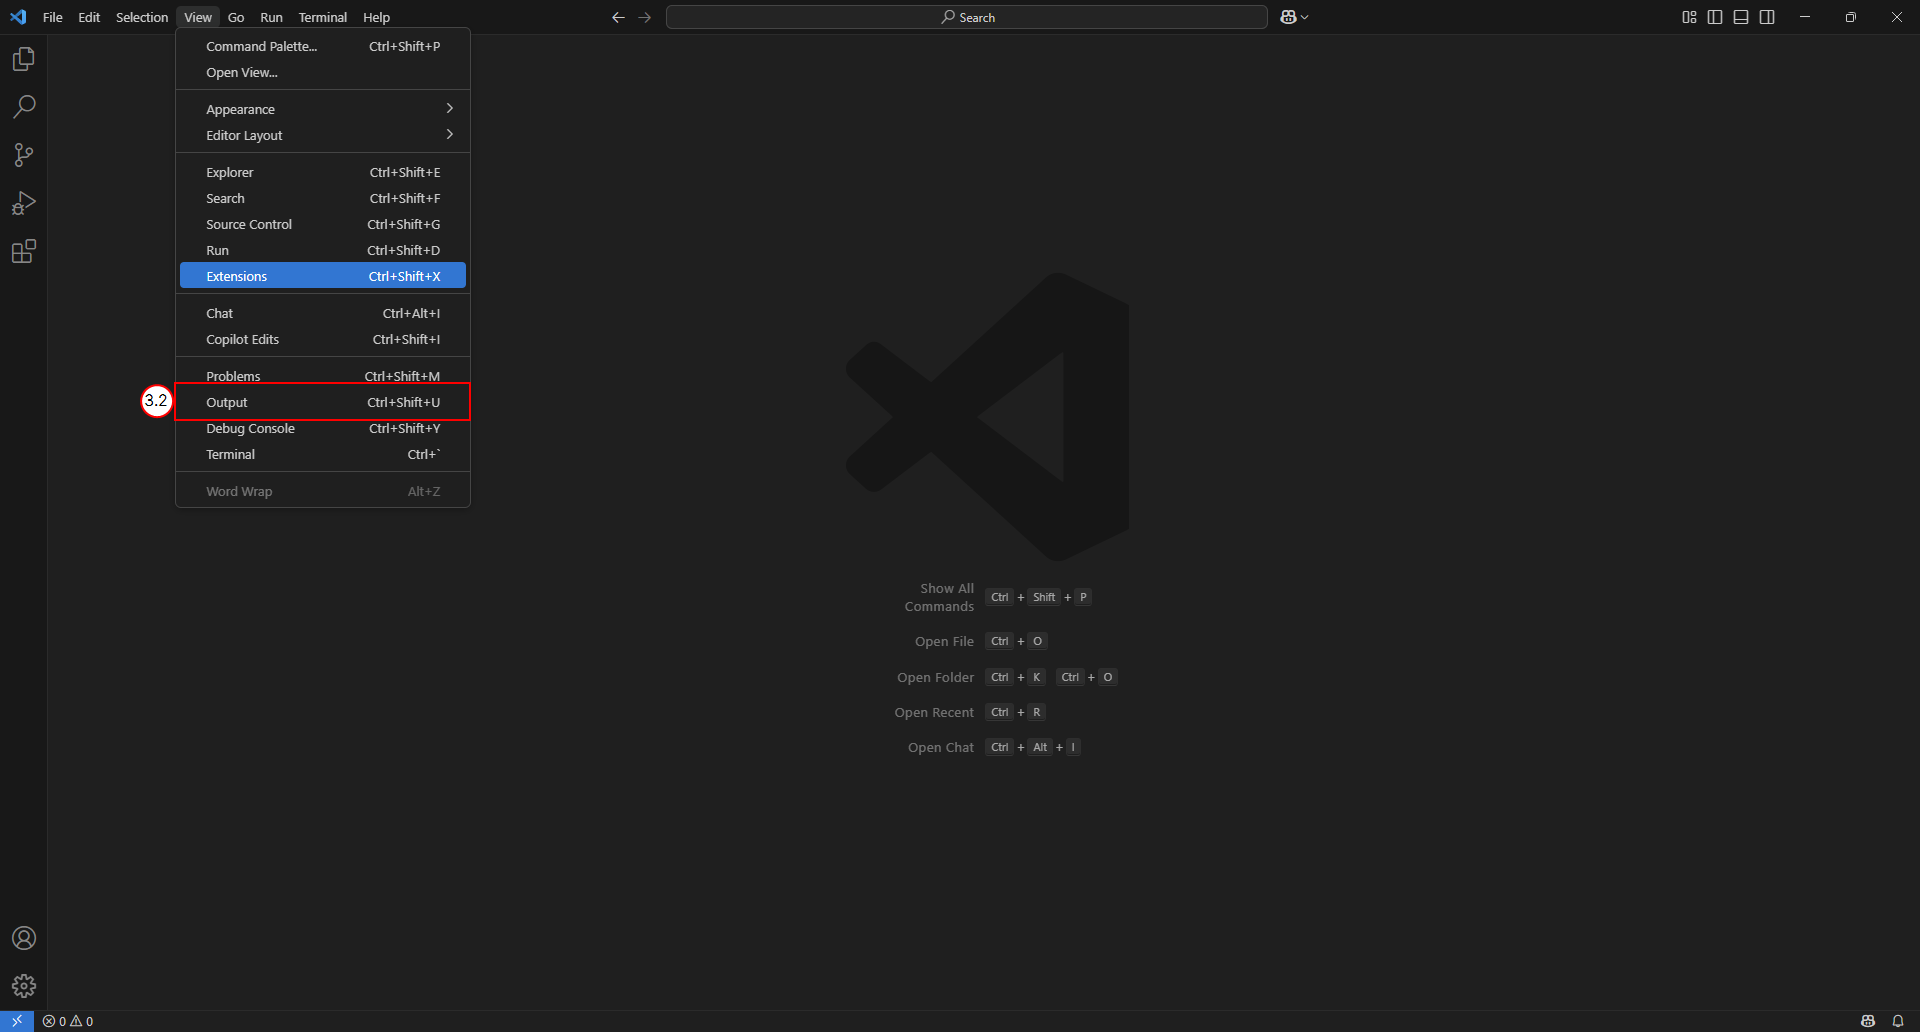Expand the Appearance submenu
The image size is (1920, 1032).
pos(323,109)
